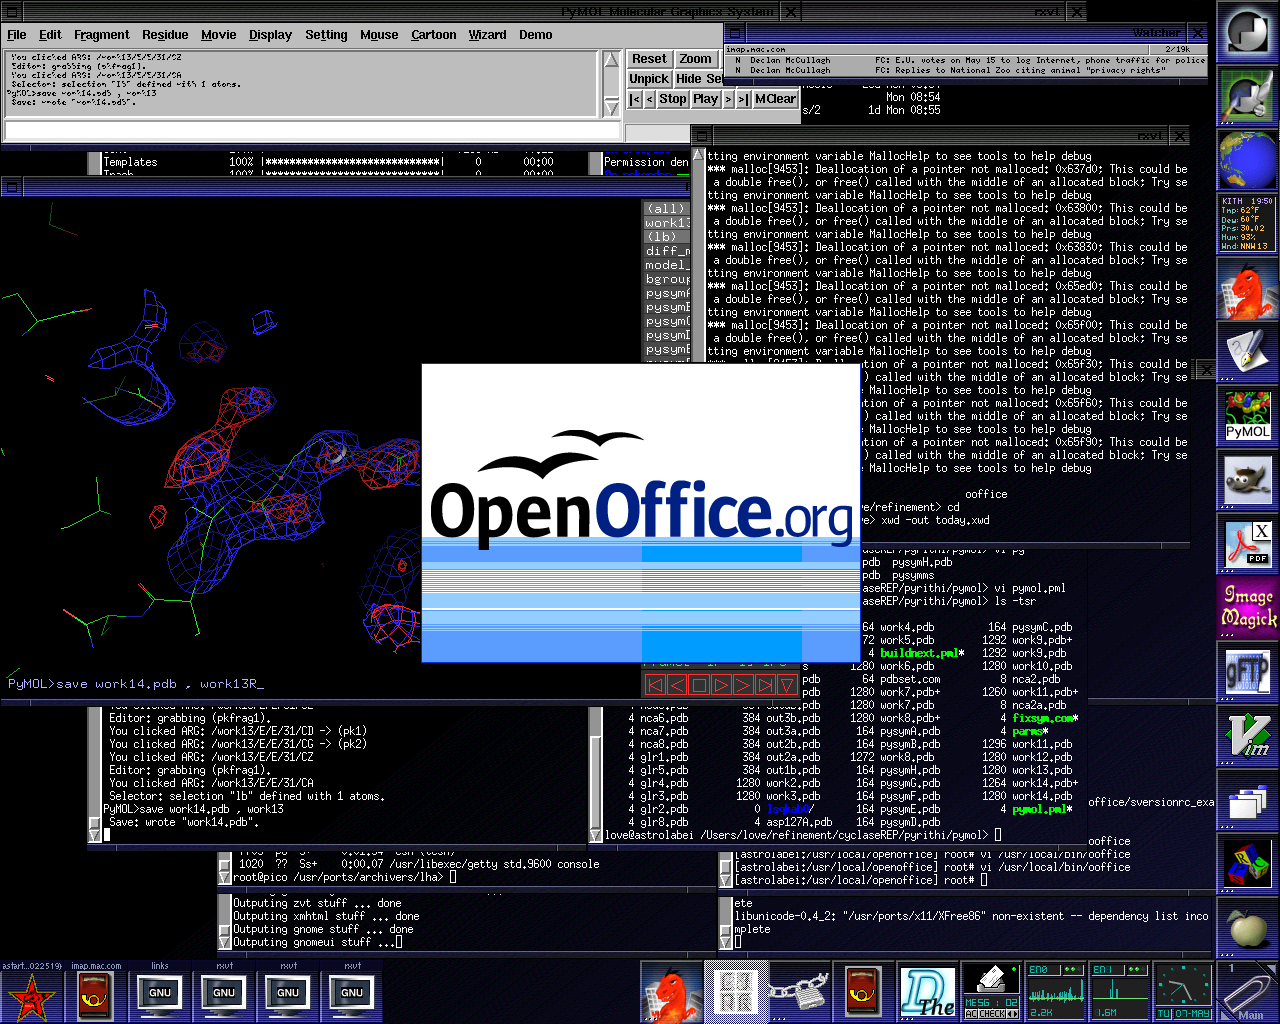Launch the PyMOL dock icon
Screen dimensions: 1280x1024
(1248, 416)
